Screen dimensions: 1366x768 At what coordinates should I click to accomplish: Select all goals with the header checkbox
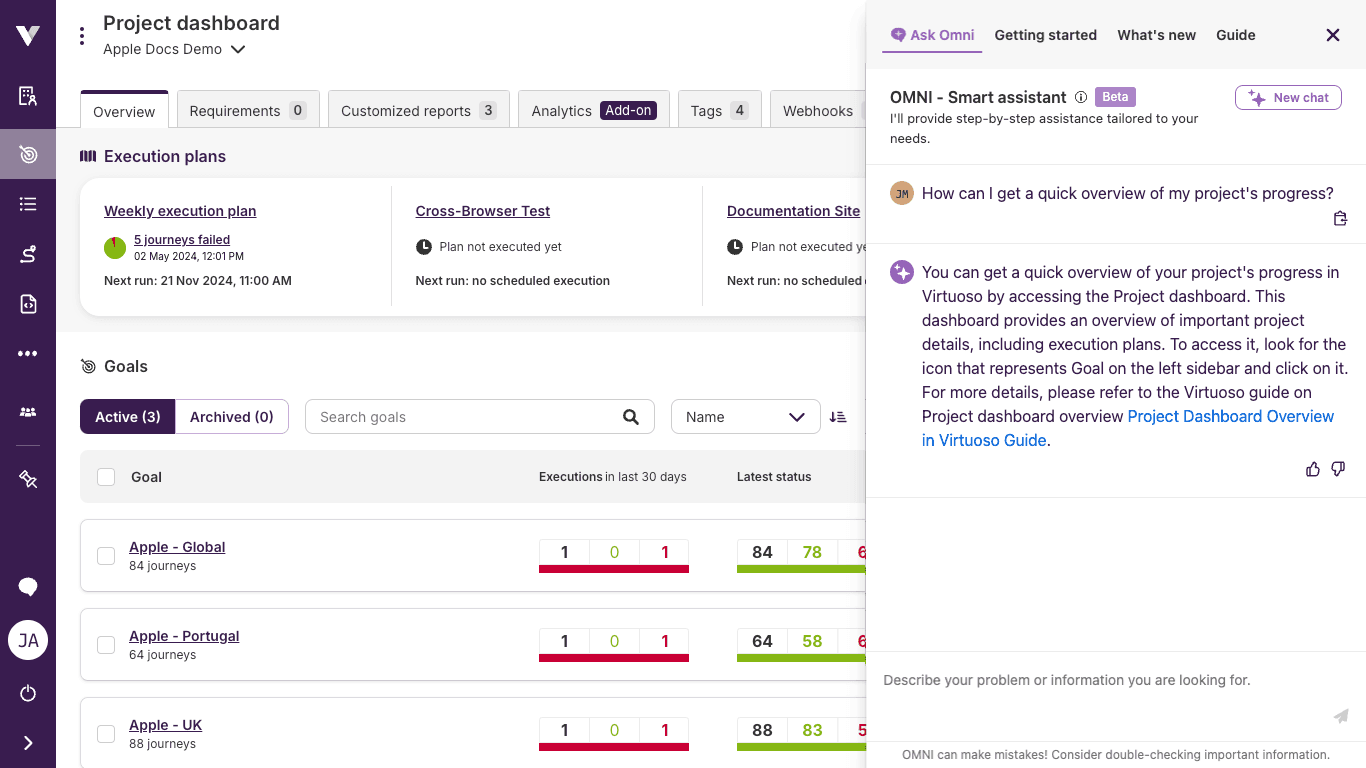106,477
